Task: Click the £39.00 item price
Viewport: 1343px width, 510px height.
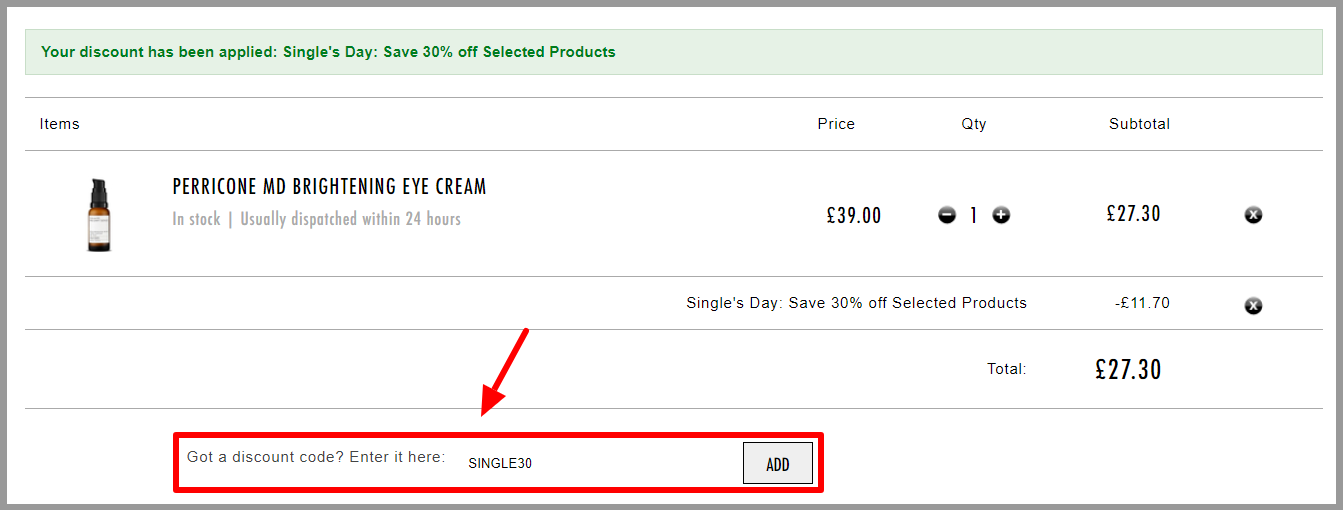Action: coord(854,215)
